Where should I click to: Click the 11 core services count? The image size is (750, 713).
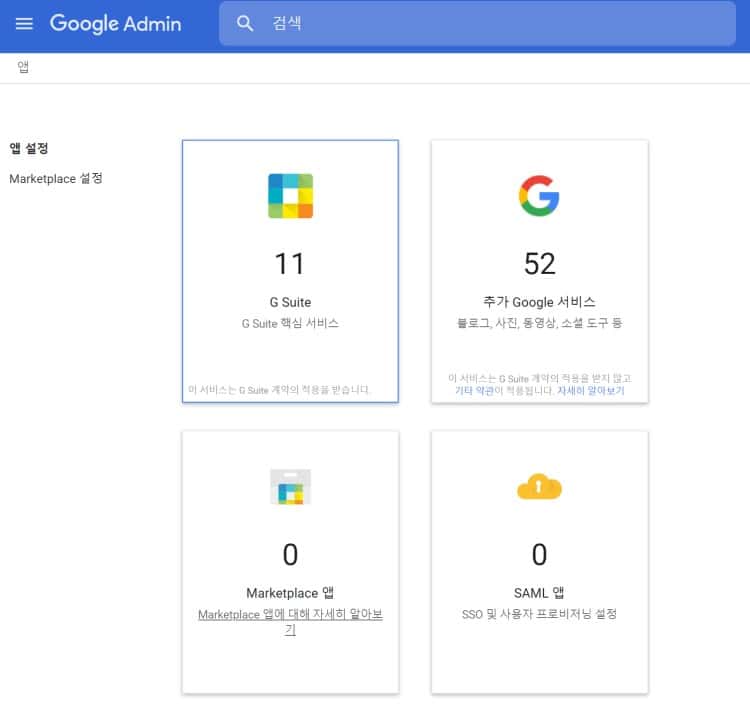click(290, 263)
